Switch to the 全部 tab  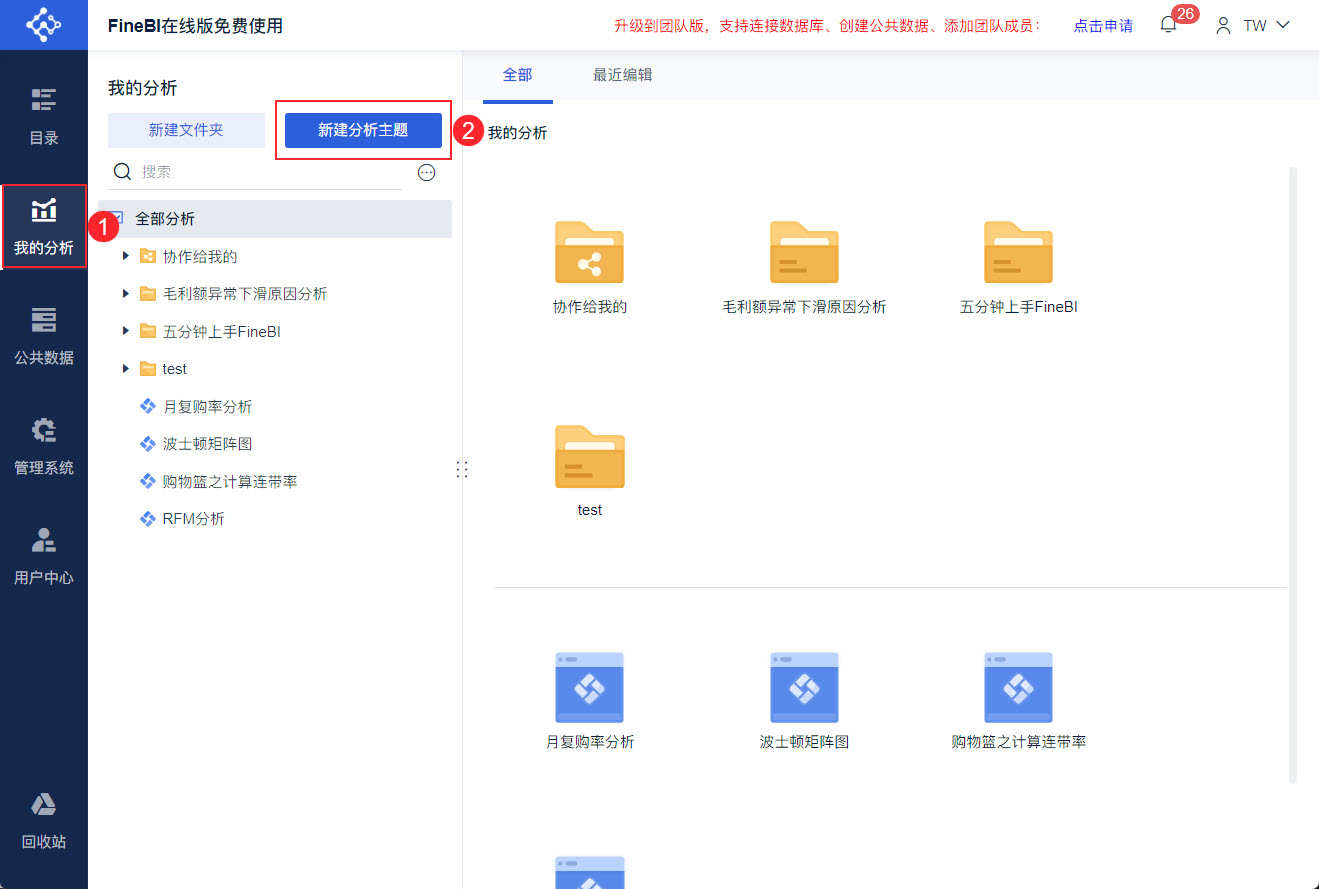518,75
